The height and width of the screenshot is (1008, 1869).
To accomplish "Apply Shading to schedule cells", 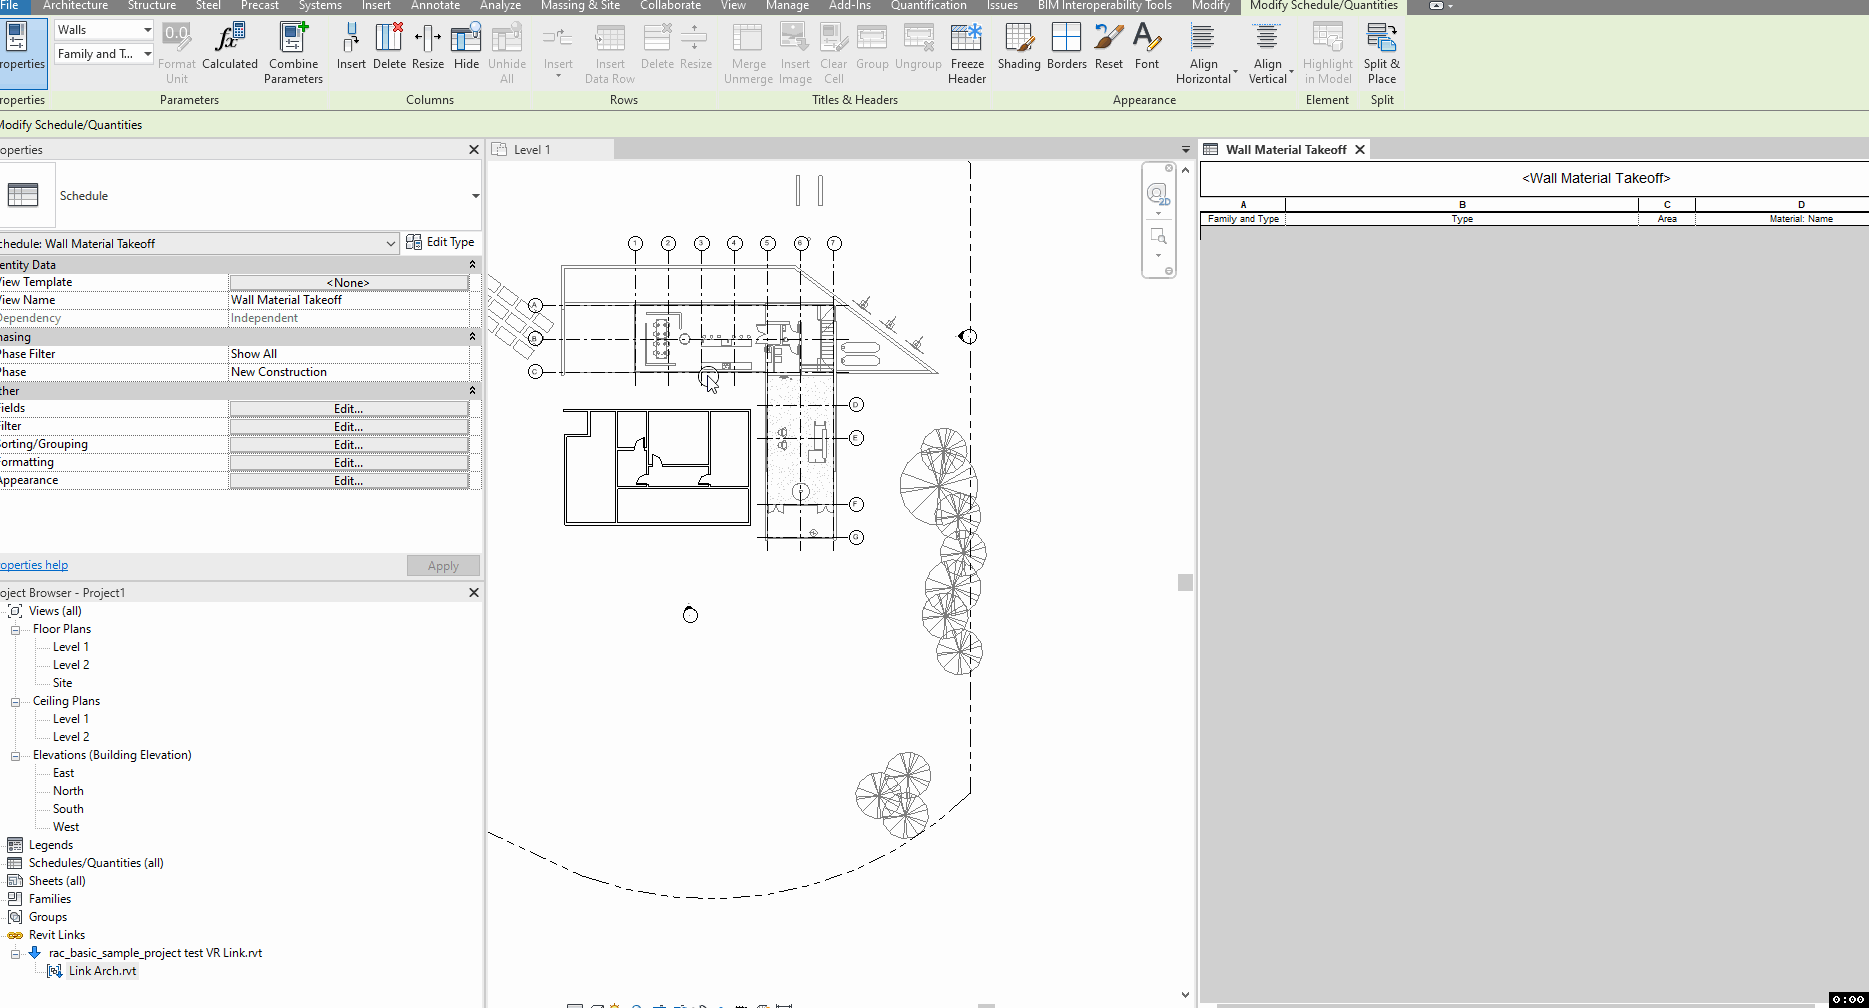I will coord(1019,45).
